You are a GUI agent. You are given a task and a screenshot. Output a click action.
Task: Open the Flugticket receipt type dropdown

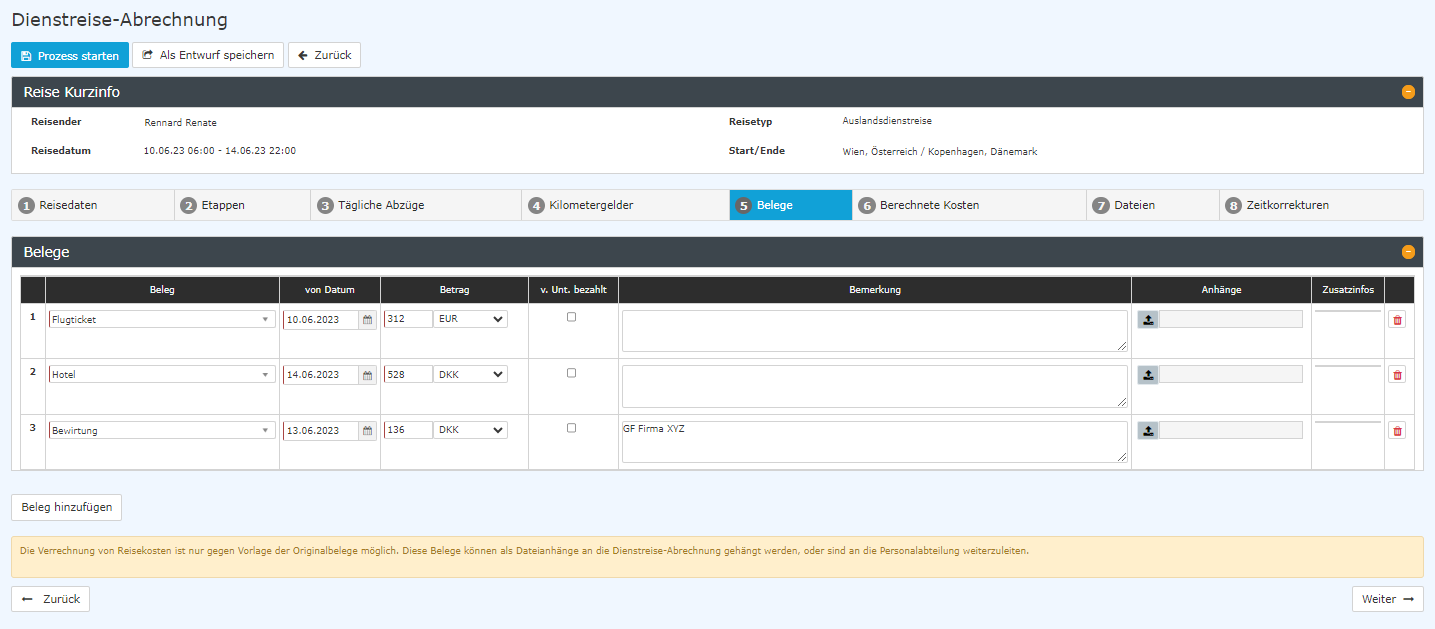[162, 320]
